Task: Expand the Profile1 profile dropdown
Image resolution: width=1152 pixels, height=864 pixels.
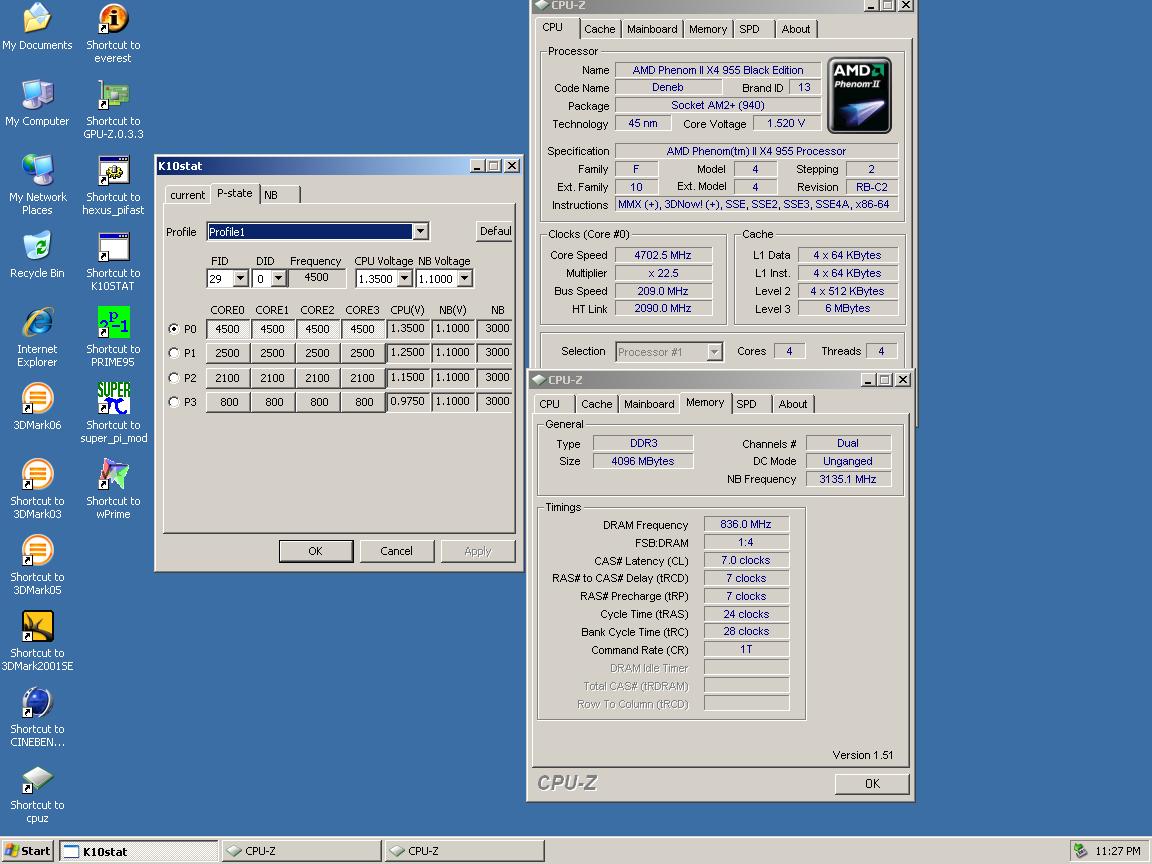Action: (420, 231)
